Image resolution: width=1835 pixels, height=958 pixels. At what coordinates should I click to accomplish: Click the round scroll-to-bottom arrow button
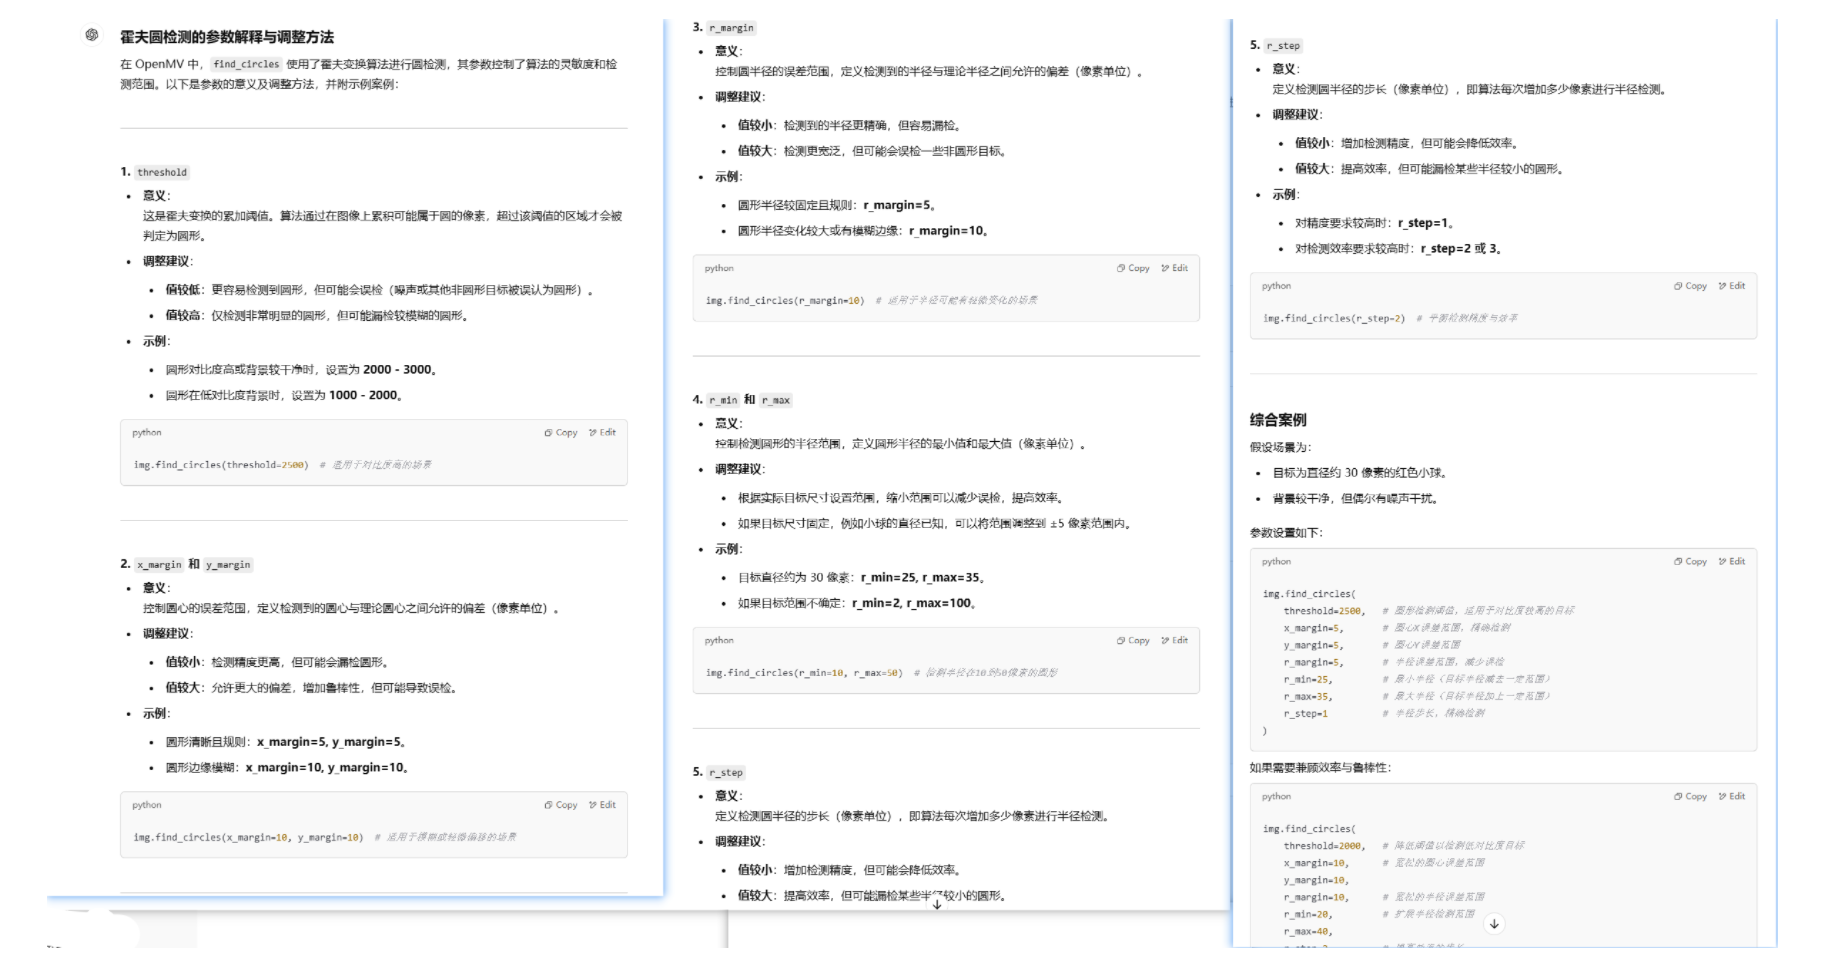[x=1494, y=924]
